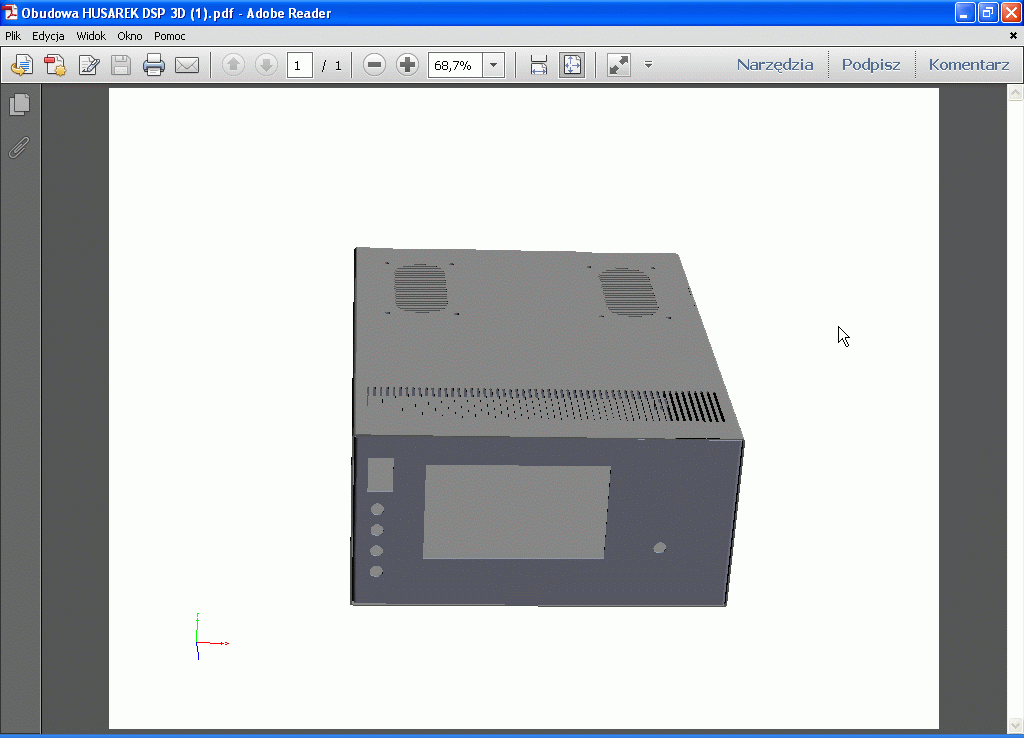Click the Send by email envelope icon
Image resolution: width=1024 pixels, height=738 pixels.
pos(187,66)
